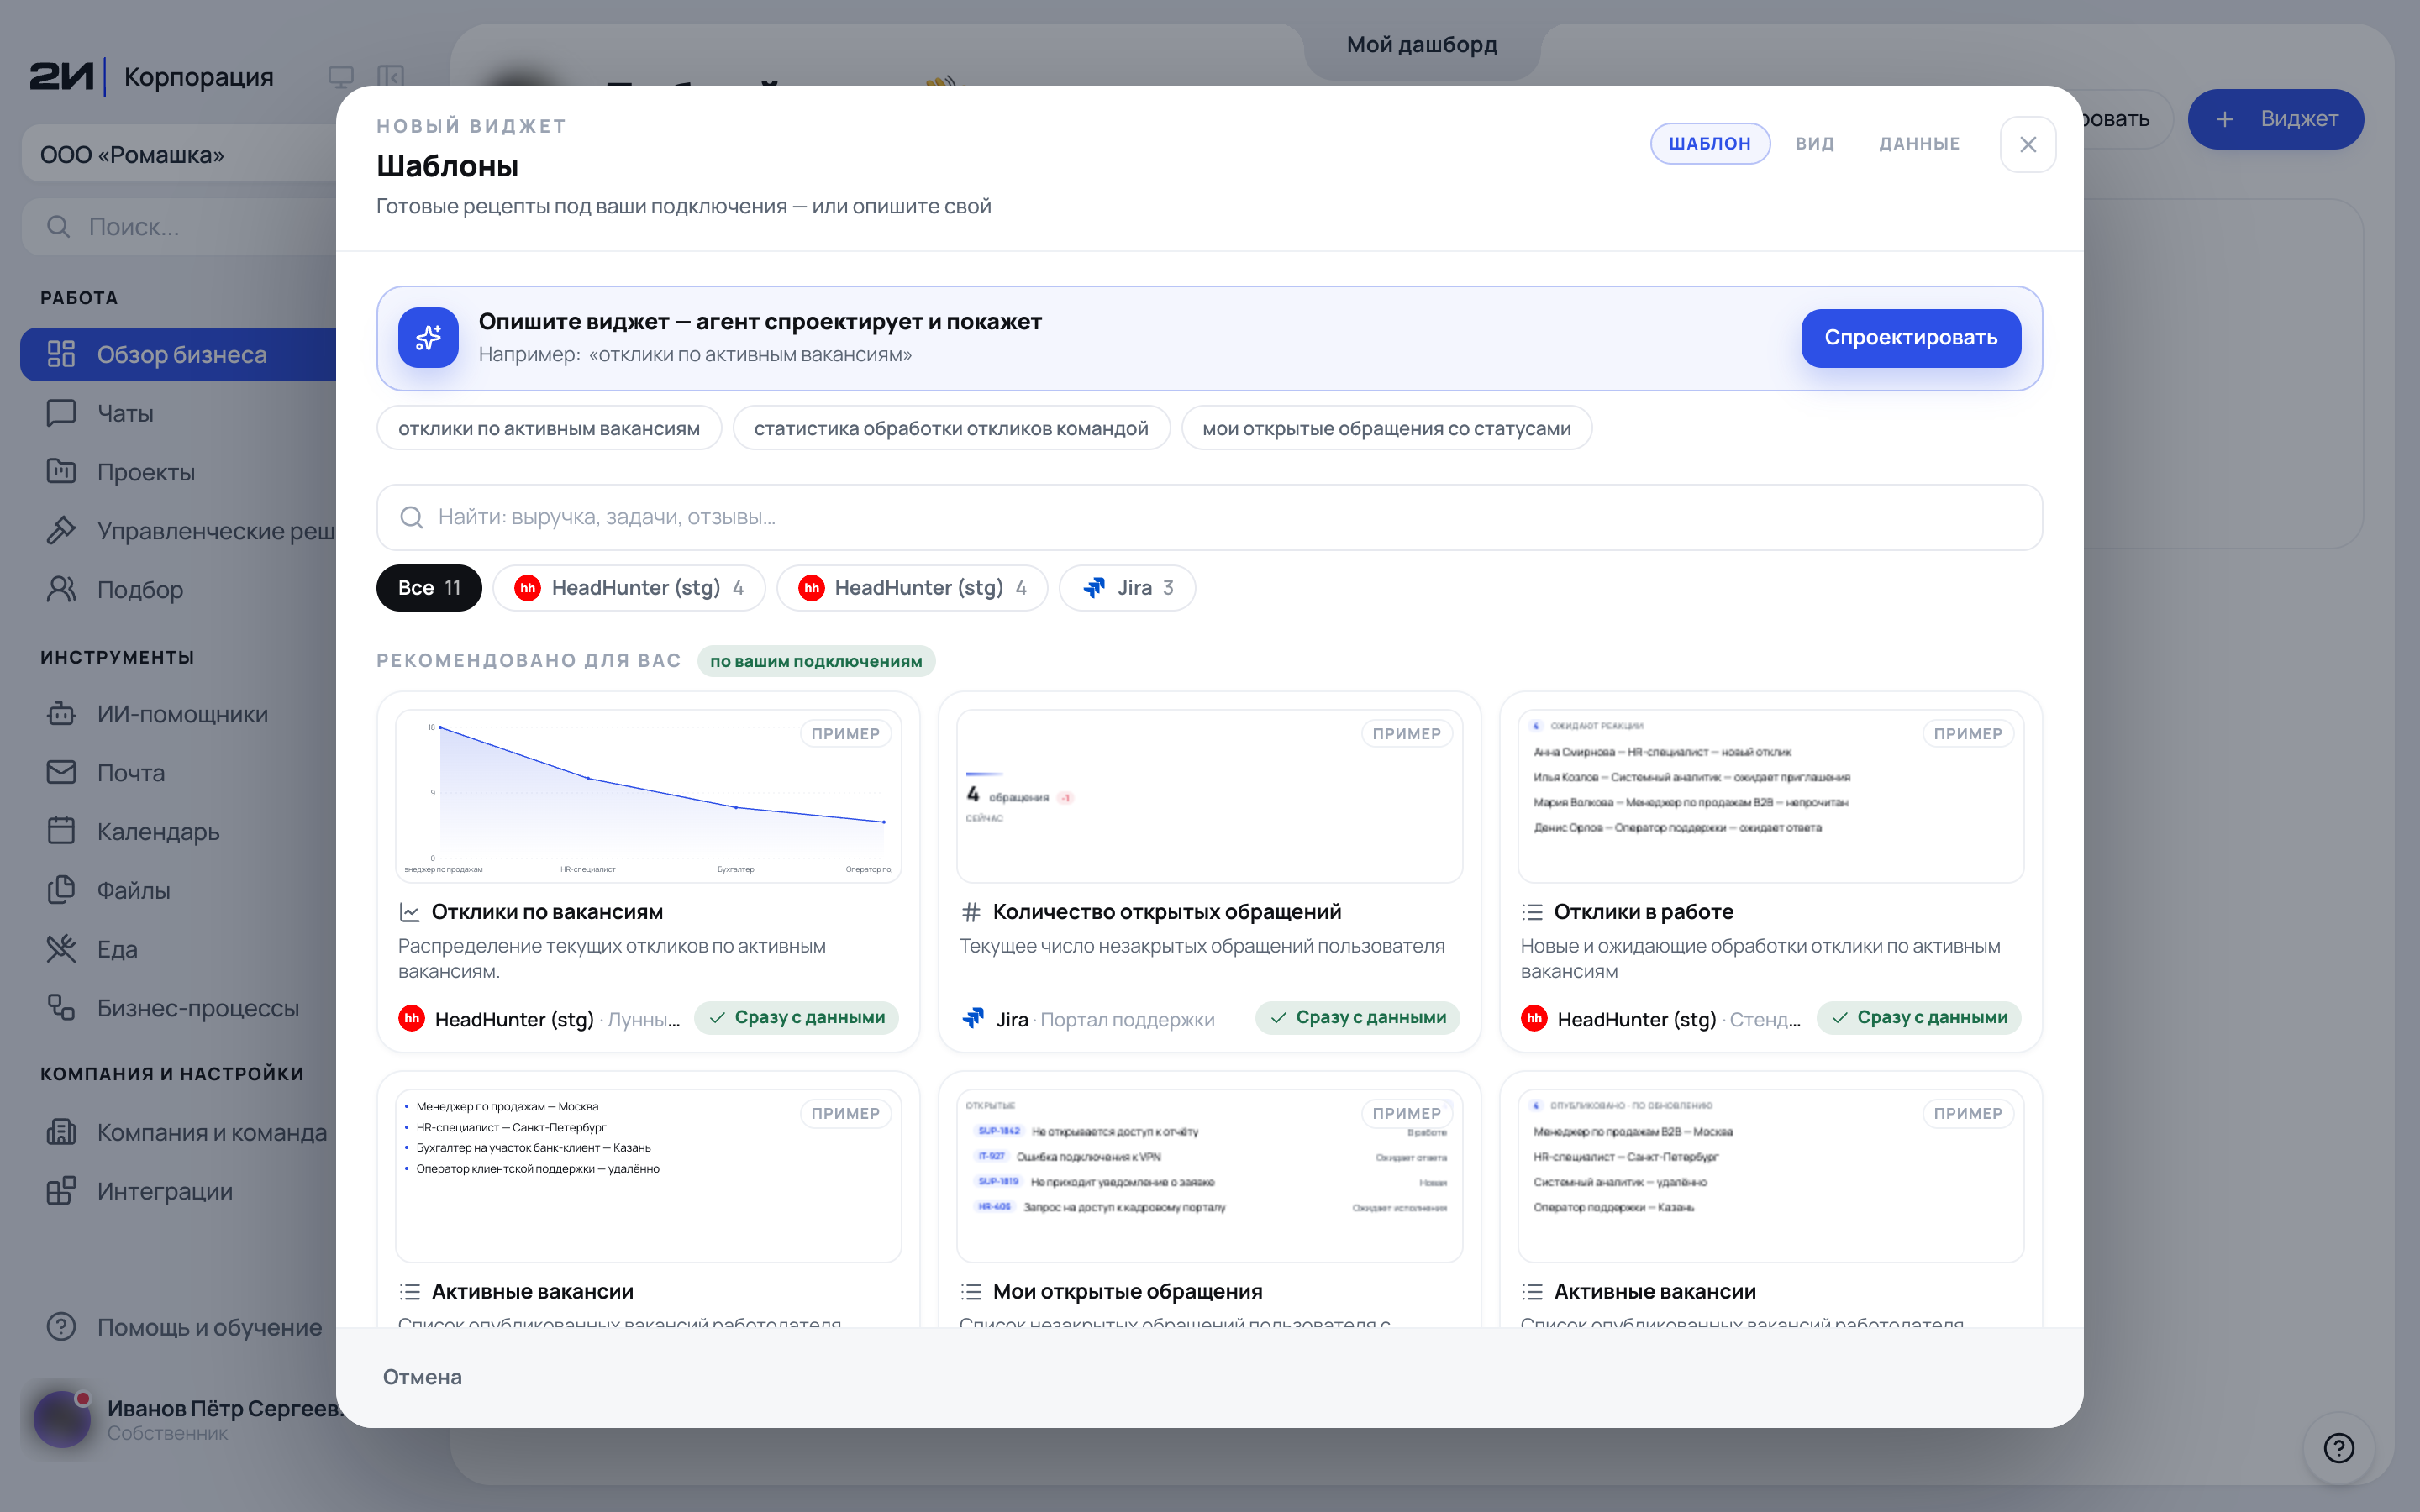Select the Мои открытые обращения template
Image resolution: width=2420 pixels, height=1512 pixels.
(x=1209, y=1200)
